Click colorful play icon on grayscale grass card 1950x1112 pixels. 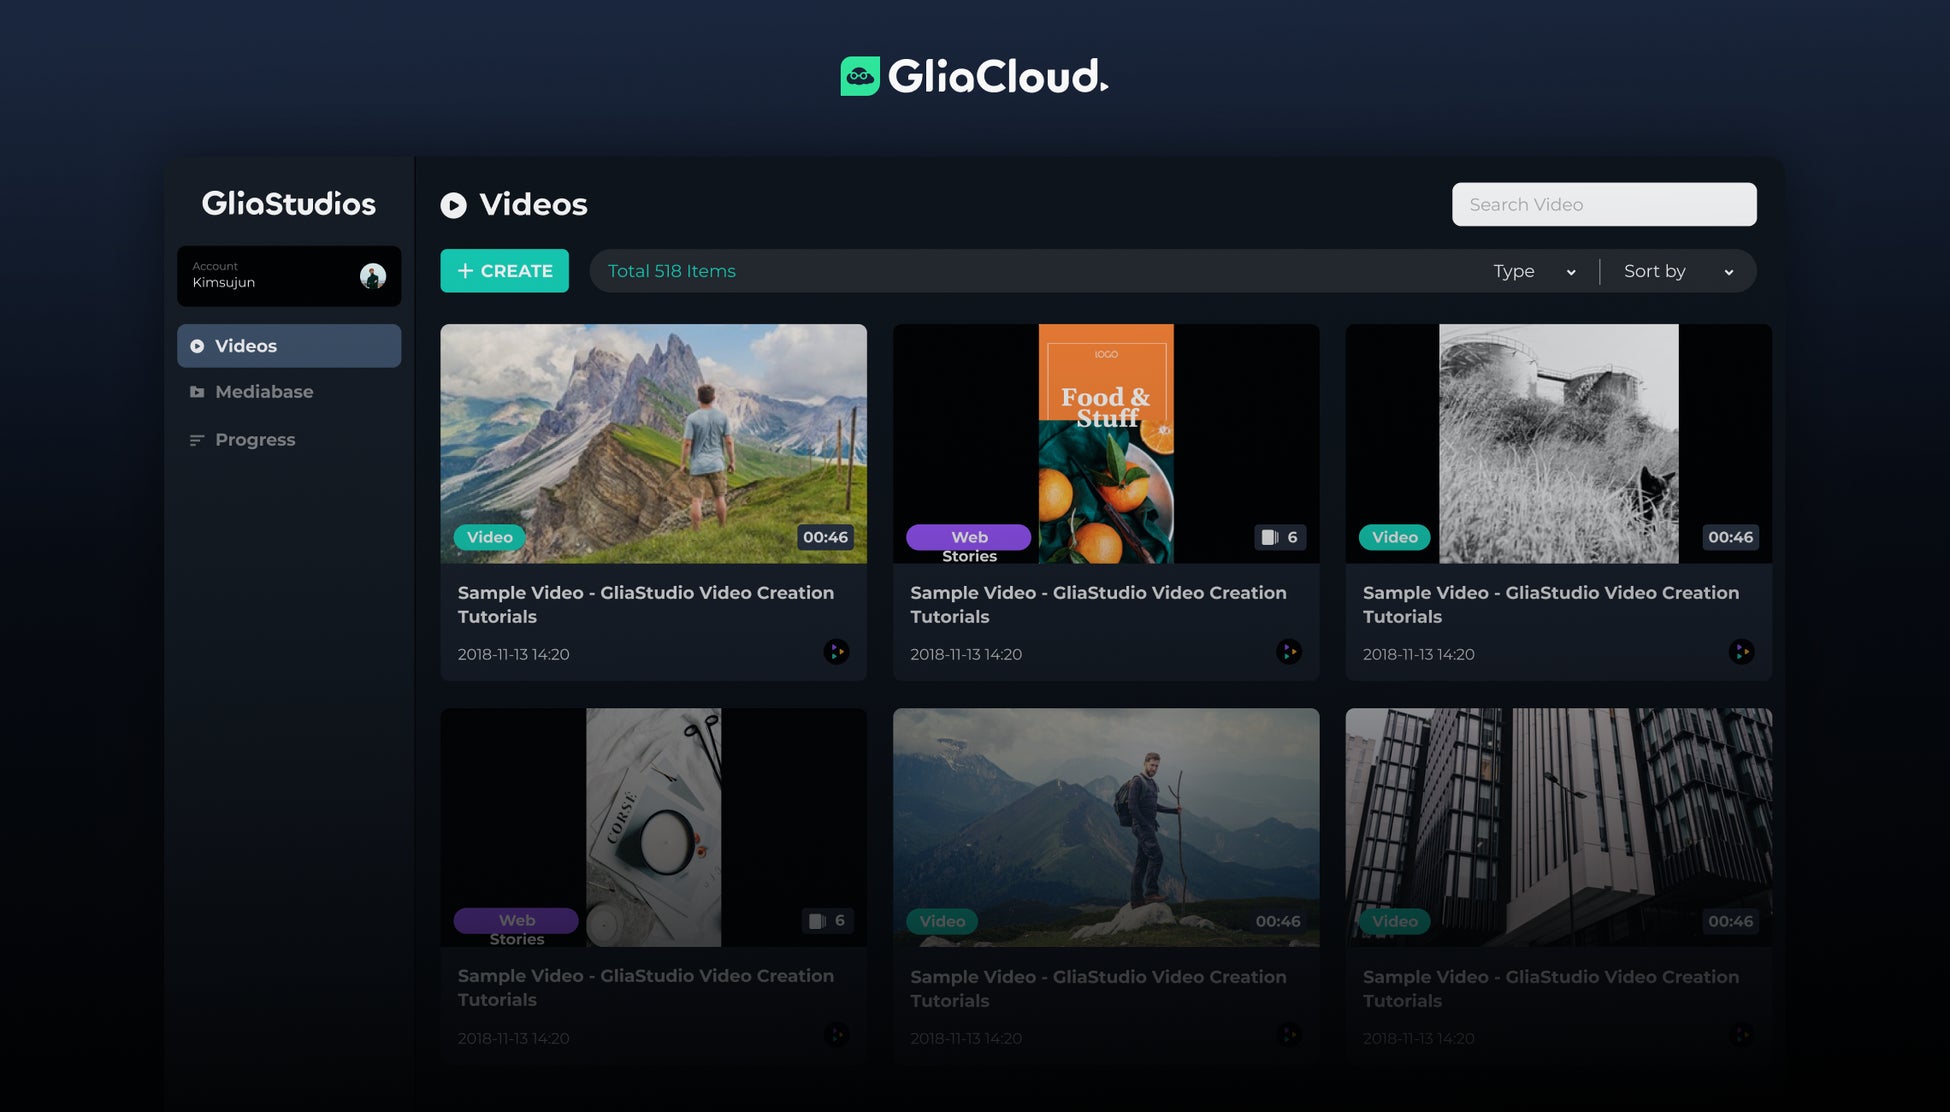(1741, 652)
